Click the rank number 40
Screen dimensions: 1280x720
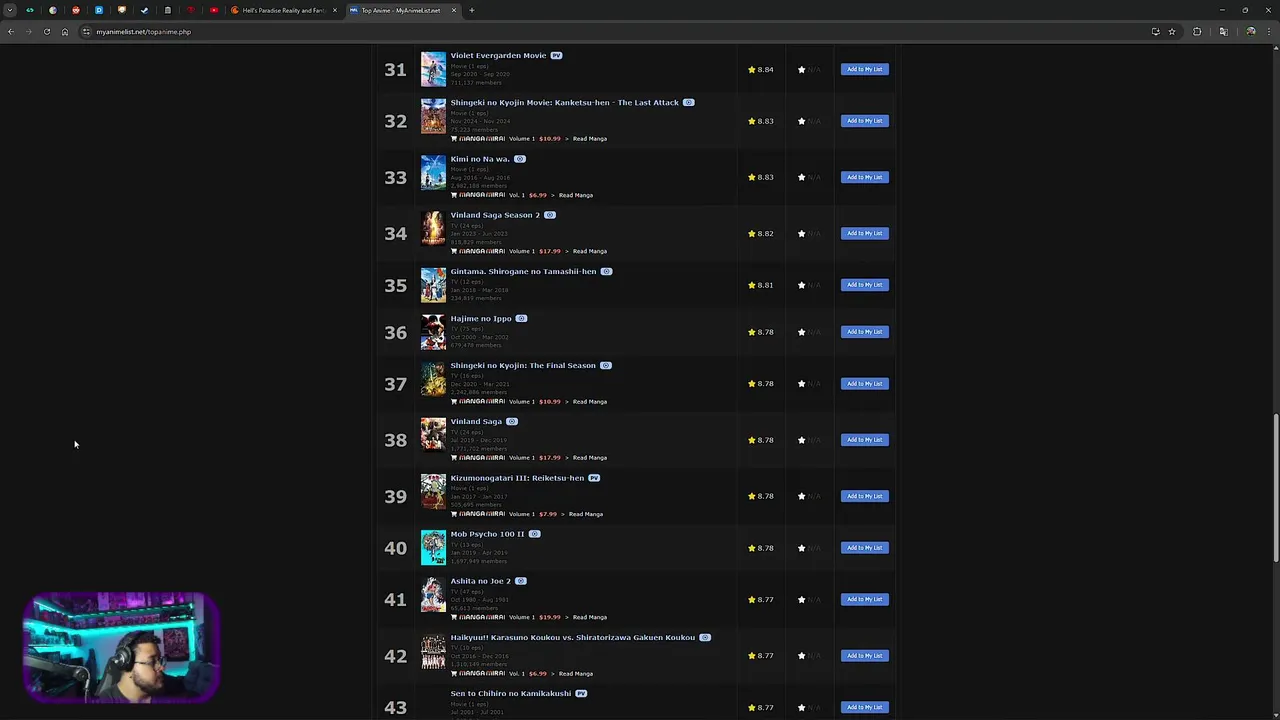pos(395,548)
